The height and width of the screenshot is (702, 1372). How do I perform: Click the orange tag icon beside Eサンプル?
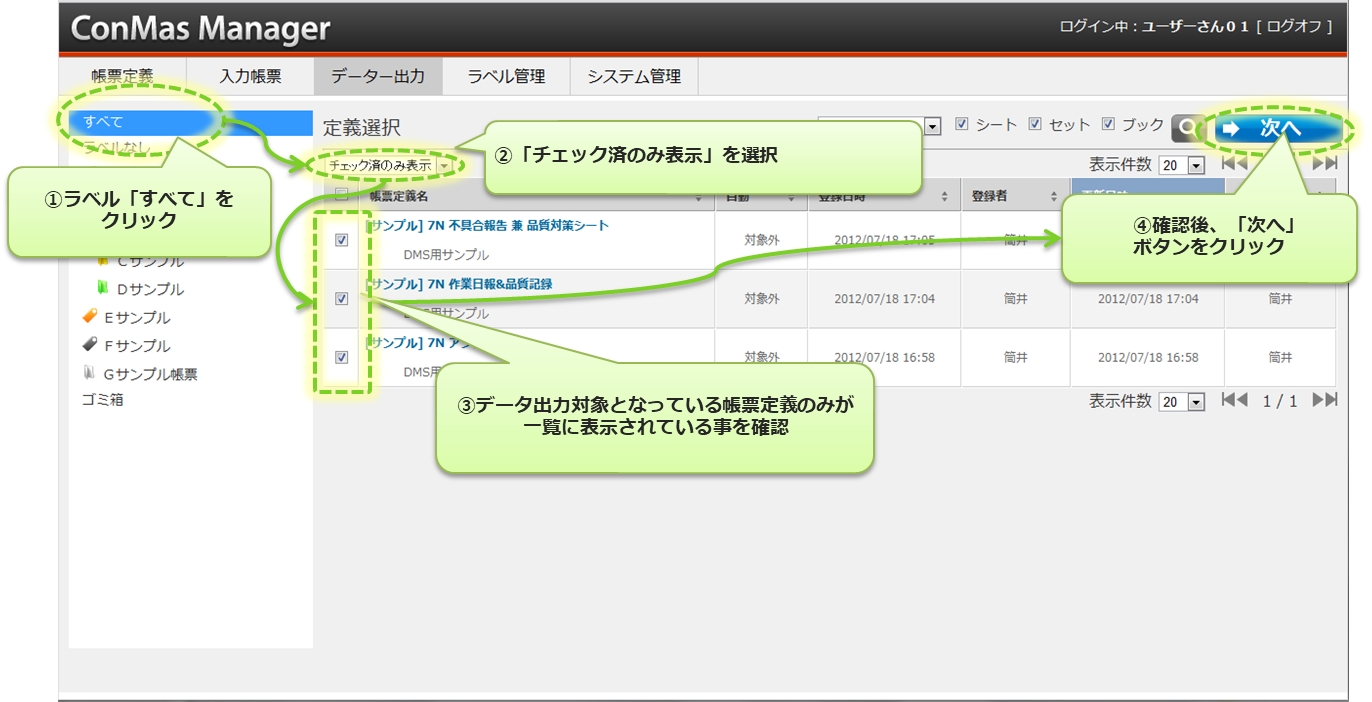(x=90, y=317)
